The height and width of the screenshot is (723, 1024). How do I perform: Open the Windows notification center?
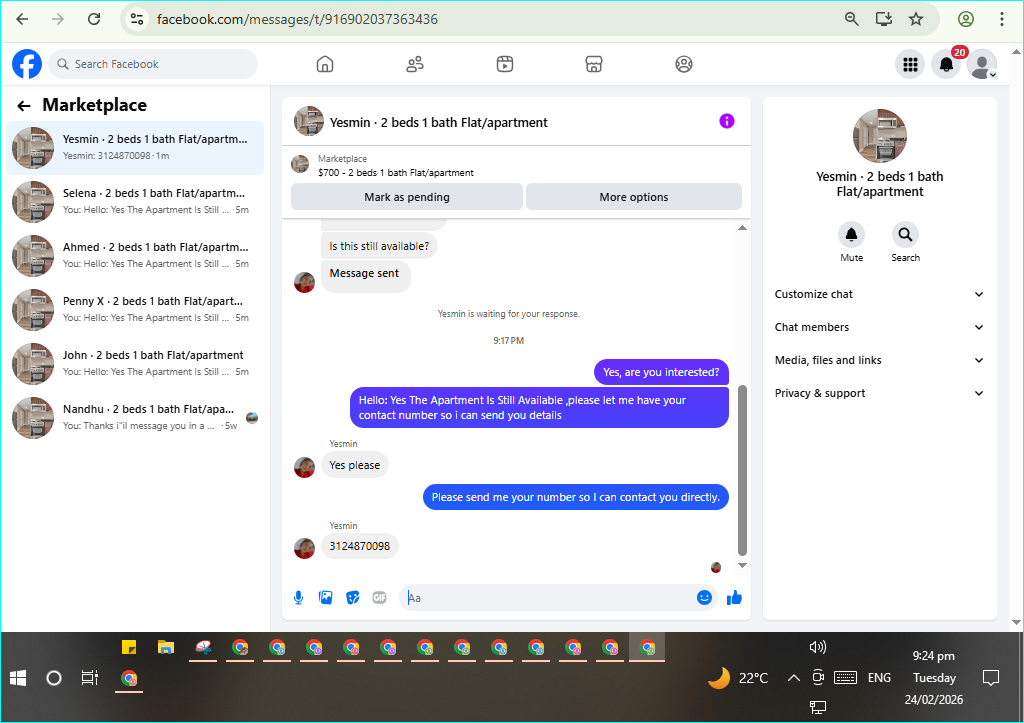click(991, 679)
